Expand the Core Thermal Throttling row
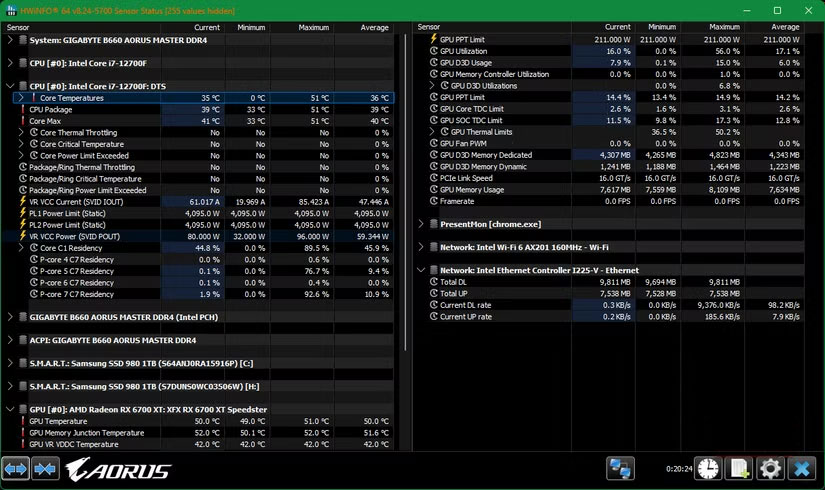This screenshot has height=490, width=825. point(21,133)
